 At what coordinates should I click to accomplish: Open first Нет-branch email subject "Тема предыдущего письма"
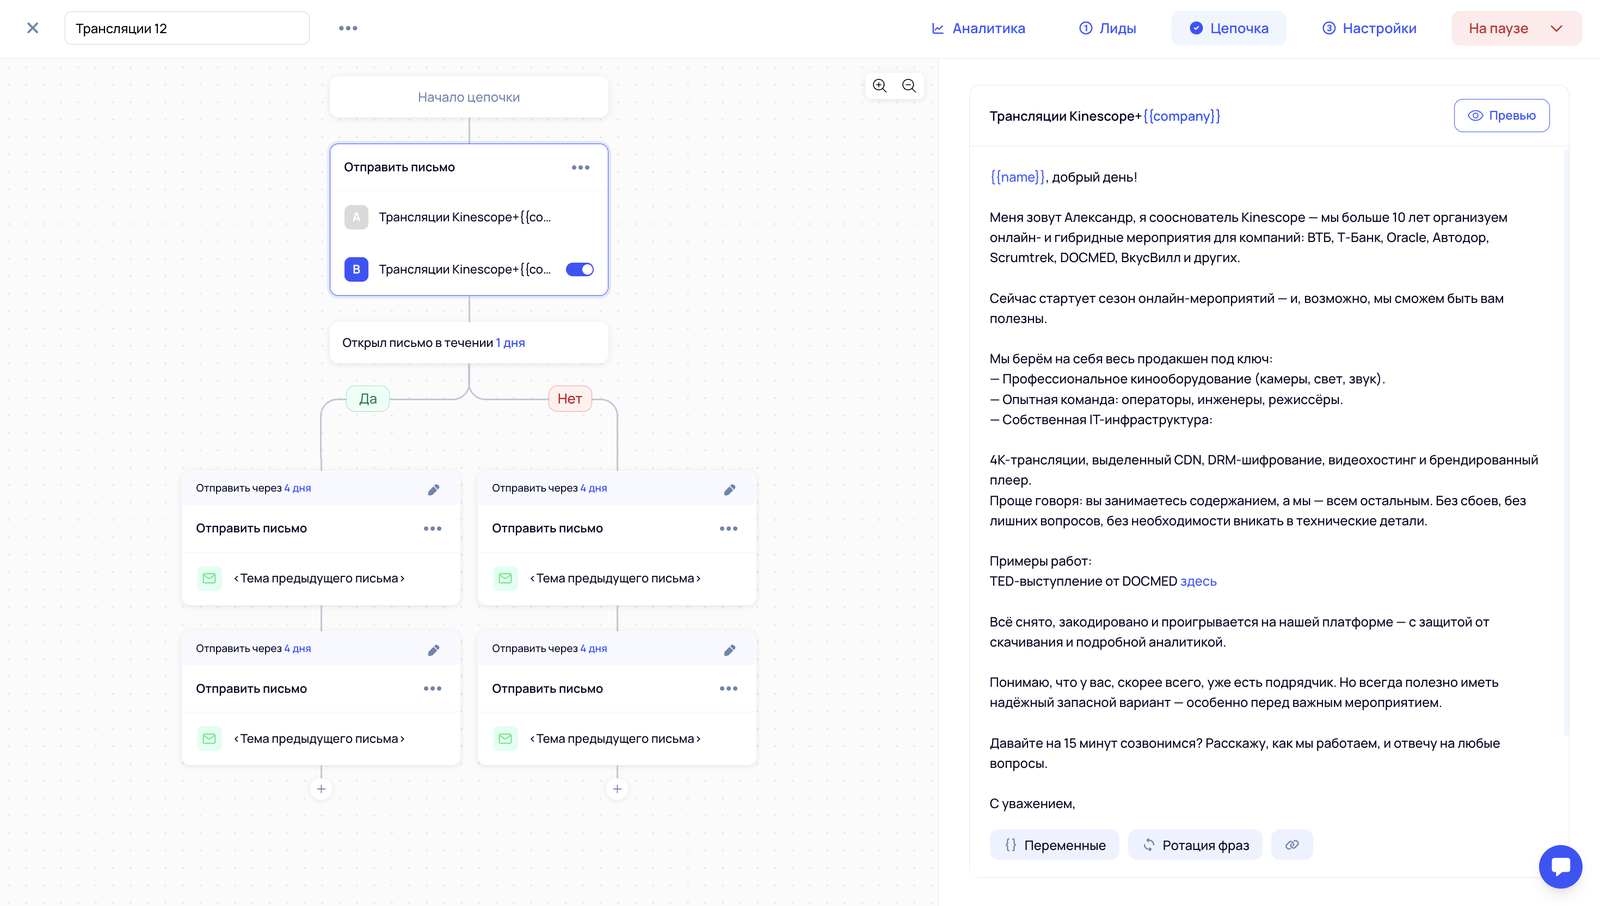615,578
